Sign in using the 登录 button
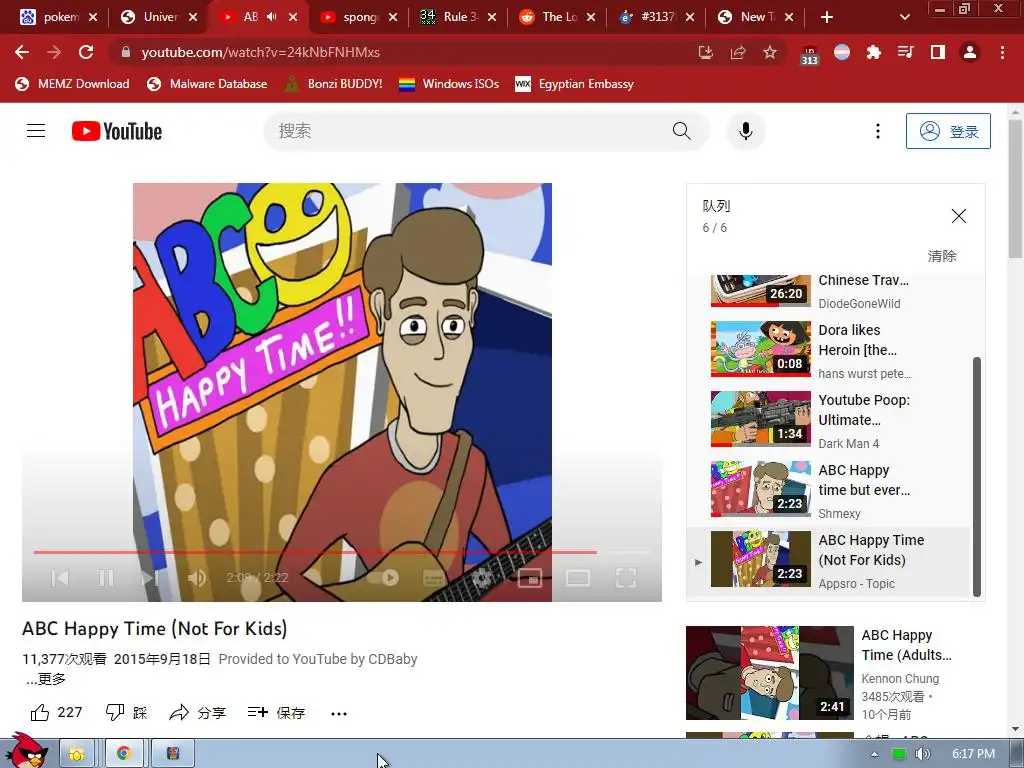Screen dimensions: 1024x768 pyautogui.click(x=948, y=131)
